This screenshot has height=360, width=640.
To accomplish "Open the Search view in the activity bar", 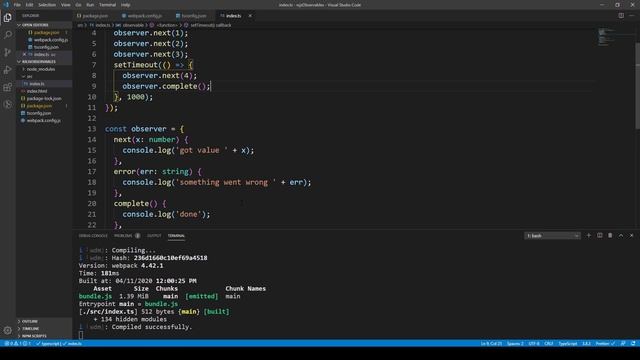I will coord(8,35).
